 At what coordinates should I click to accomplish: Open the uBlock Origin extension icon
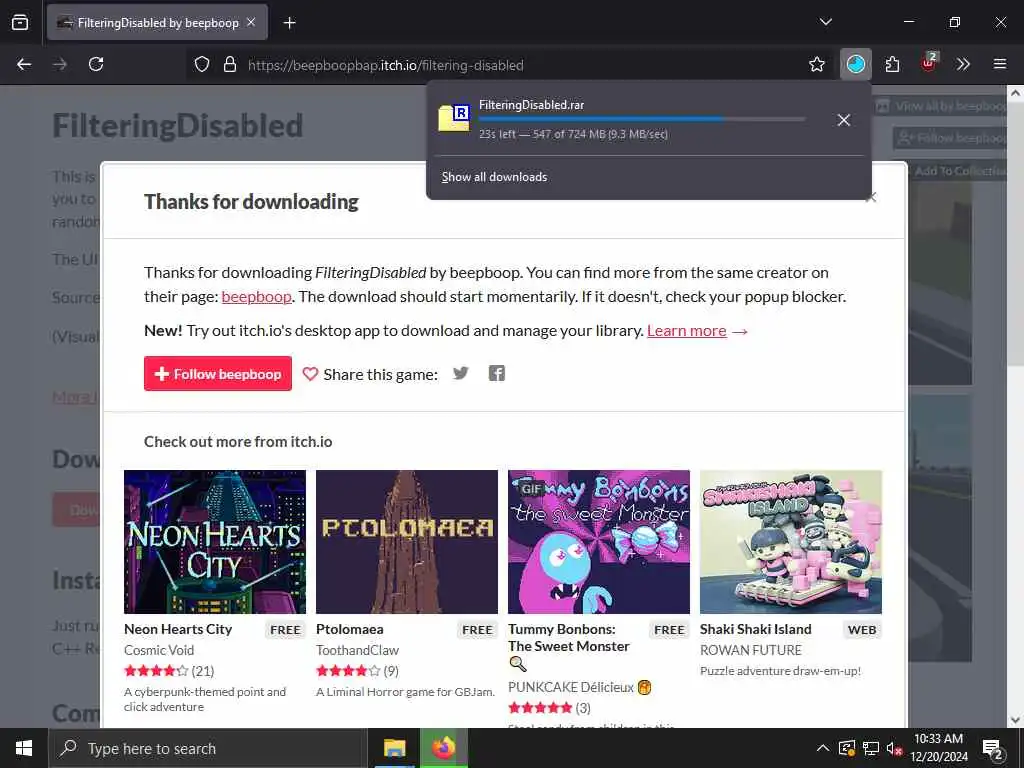coord(929,63)
